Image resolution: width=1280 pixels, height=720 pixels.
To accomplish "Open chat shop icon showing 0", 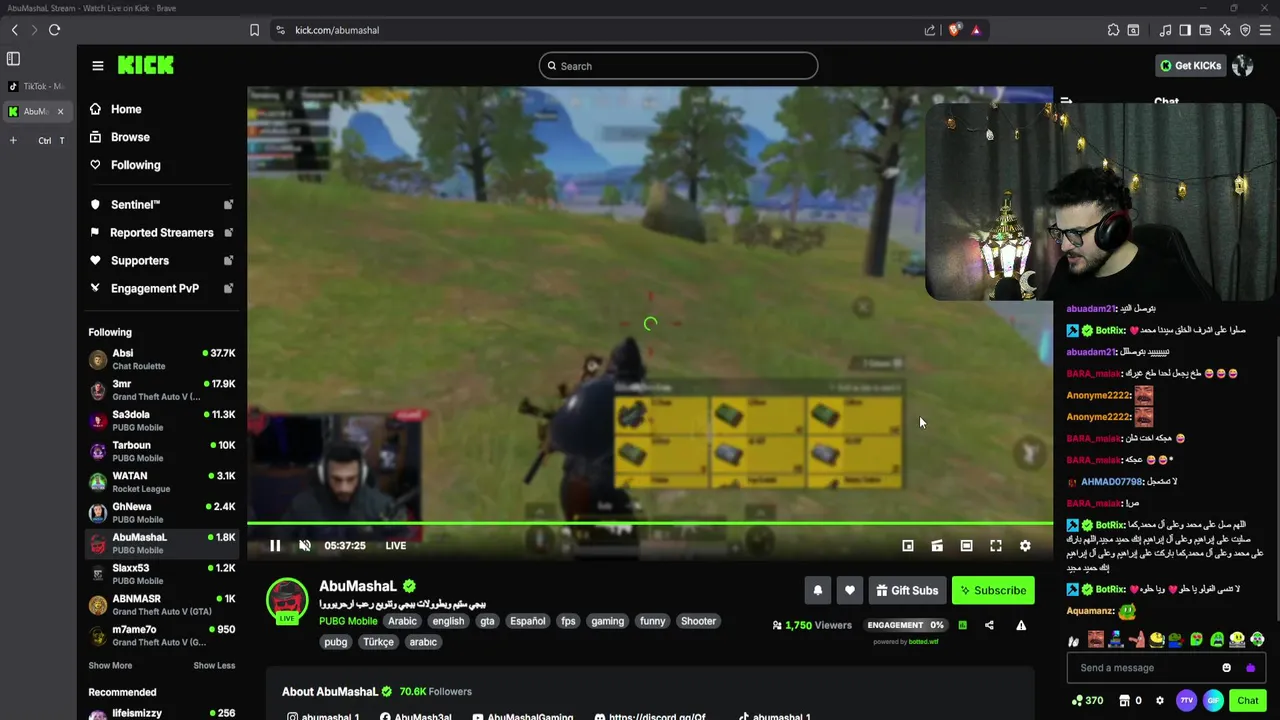I will (1131, 701).
